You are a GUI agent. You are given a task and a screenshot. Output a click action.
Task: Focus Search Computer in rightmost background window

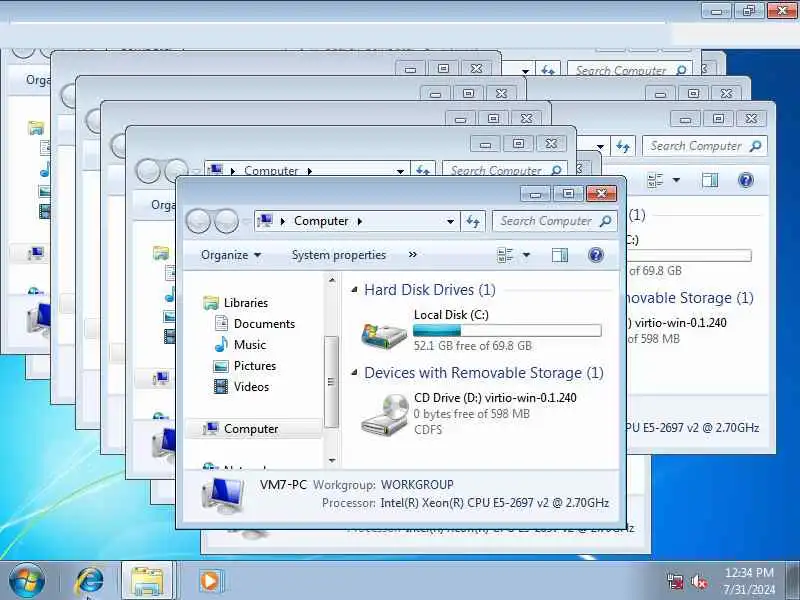coord(705,146)
